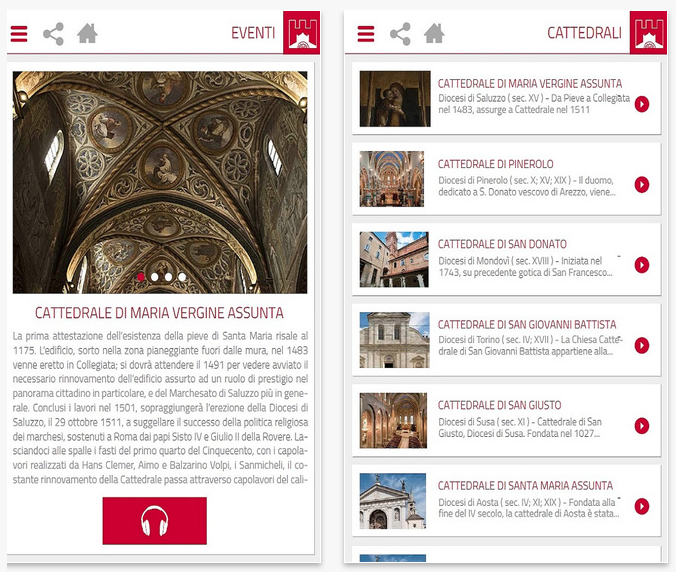
Task: Open hamburger menu on Eventi screen
Action: tap(19, 34)
